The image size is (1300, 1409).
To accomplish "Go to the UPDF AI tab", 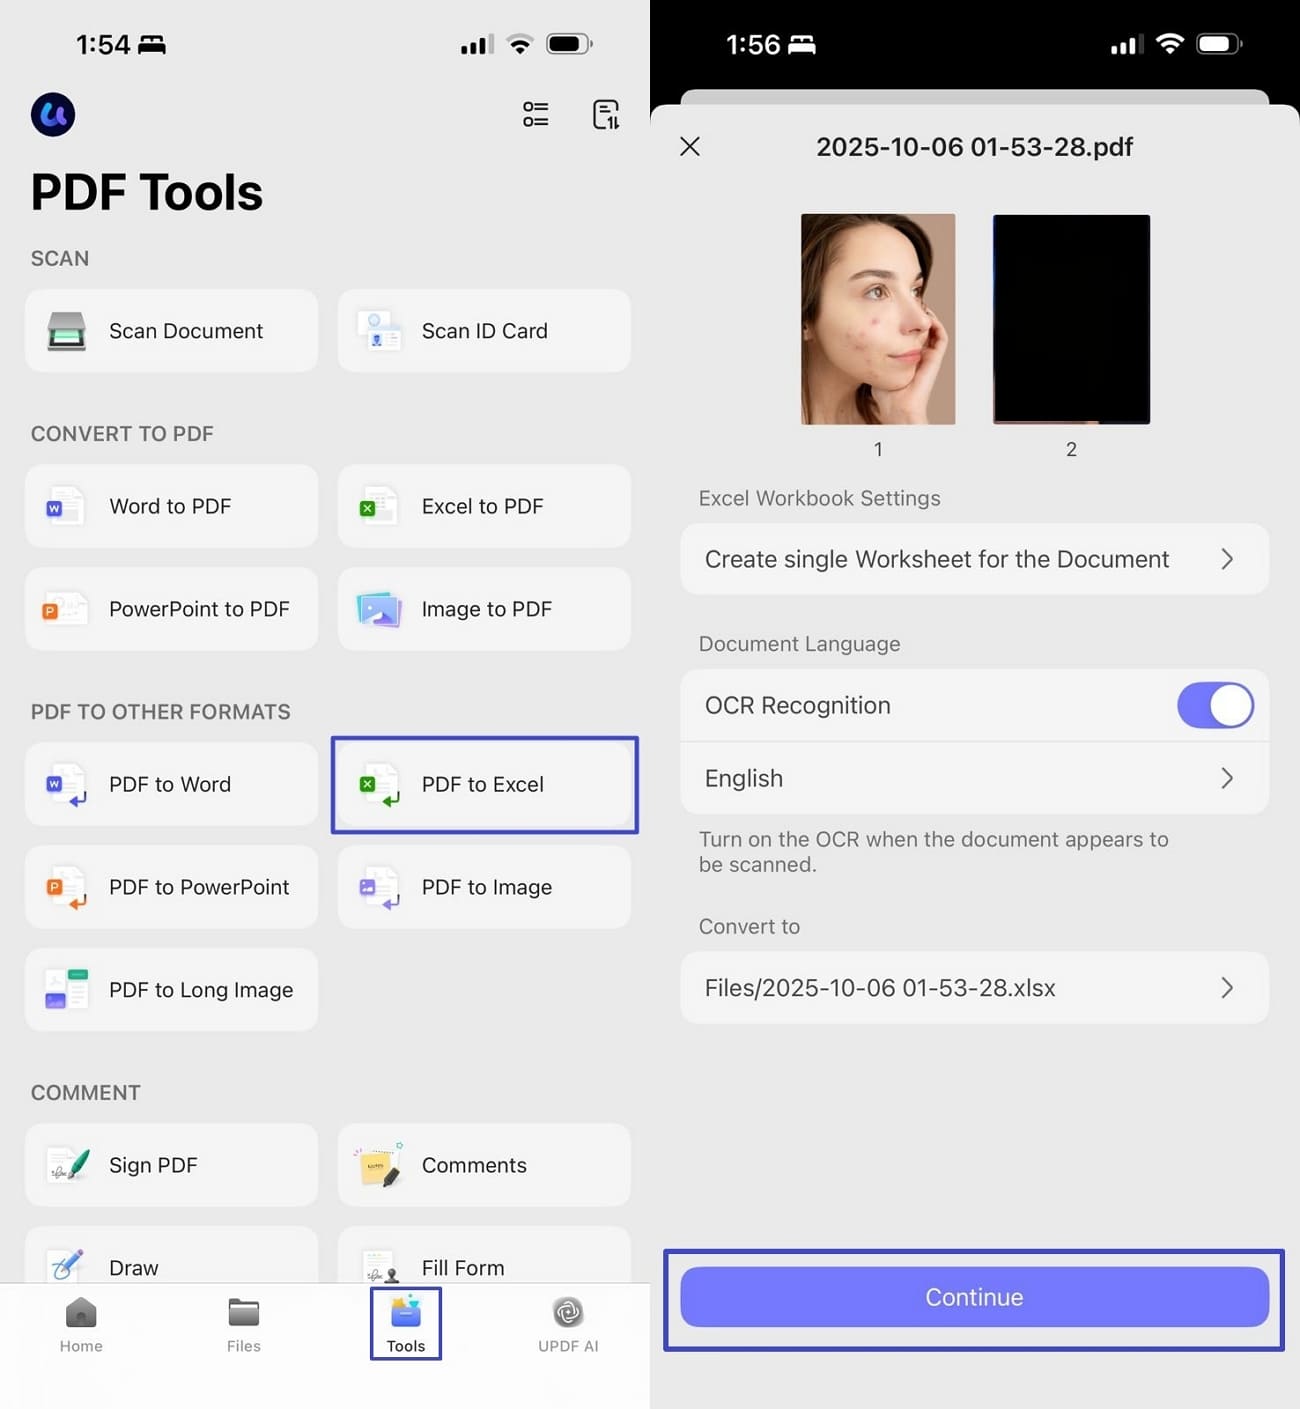I will pyautogui.click(x=568, y=1325).
